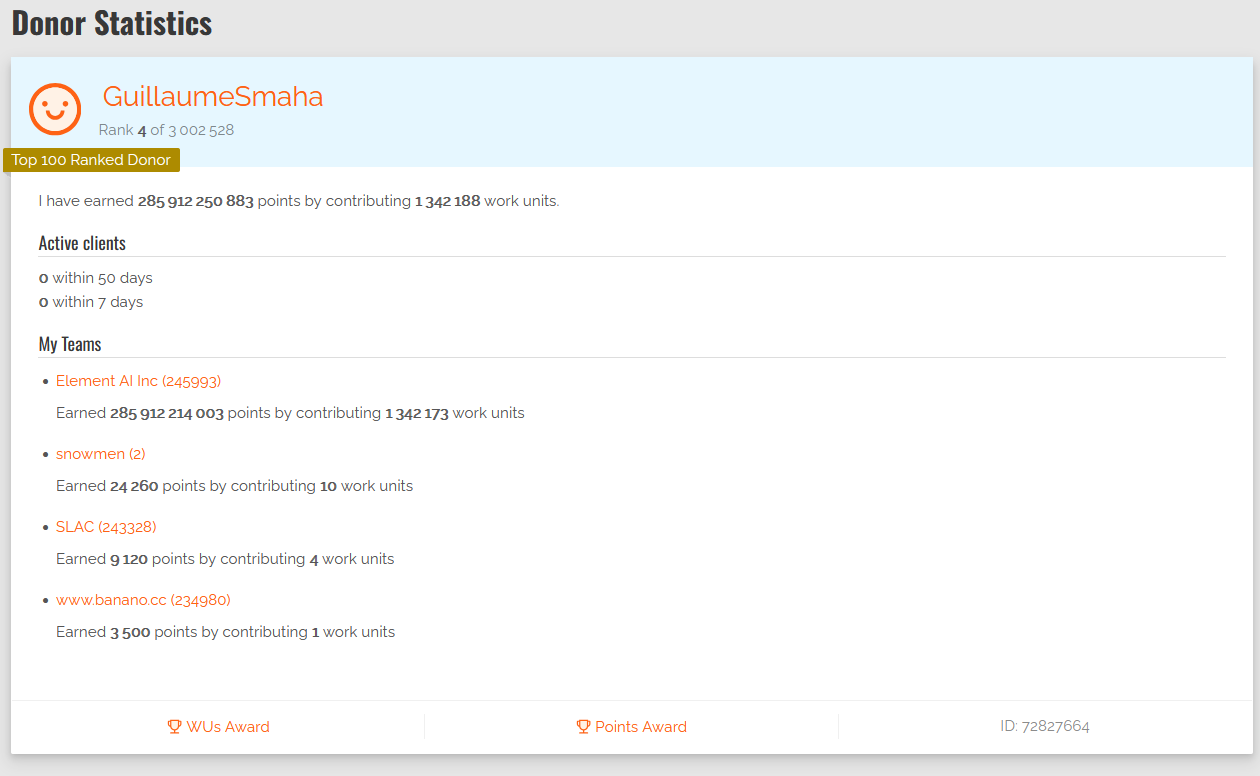Image resolution: width=1260 pixels, height=776 pixels.
Task: View the WUs Award text link
Action: click(228, 727)
